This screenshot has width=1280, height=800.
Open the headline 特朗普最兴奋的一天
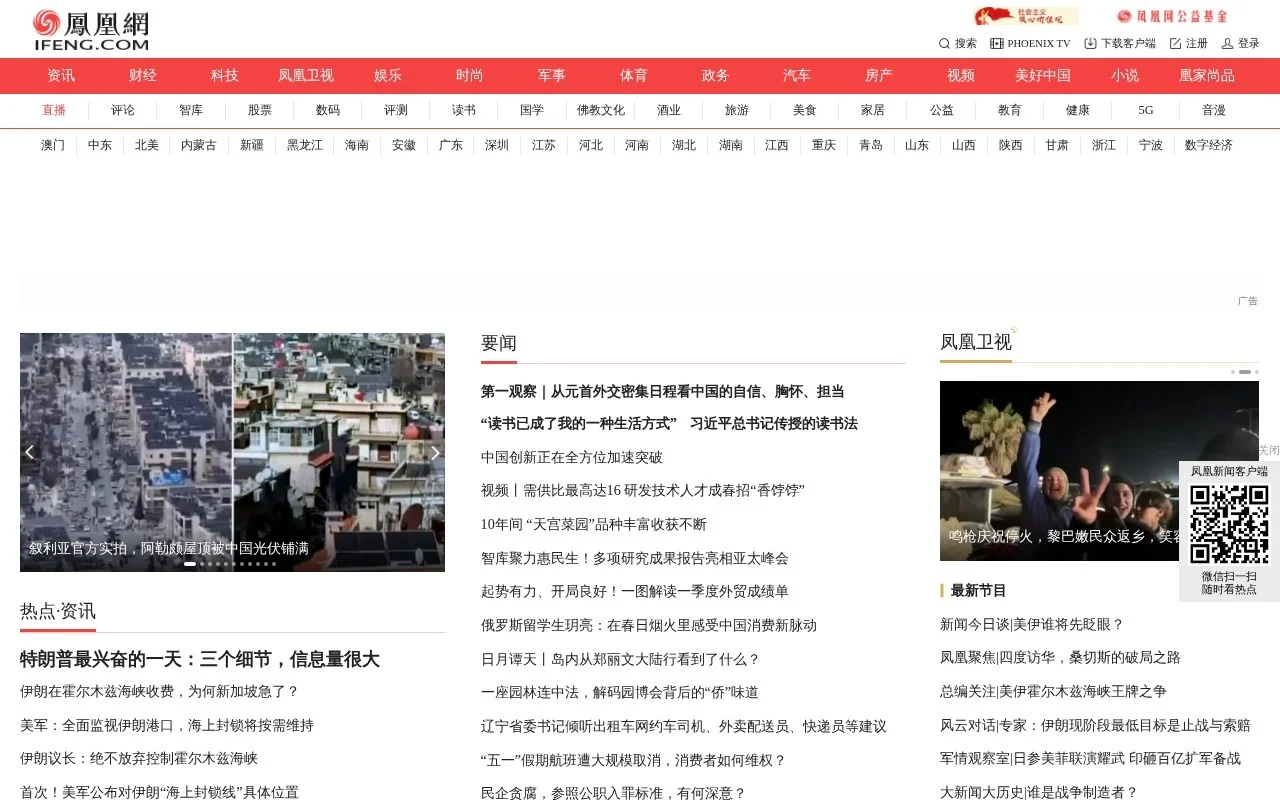[198, 659]
